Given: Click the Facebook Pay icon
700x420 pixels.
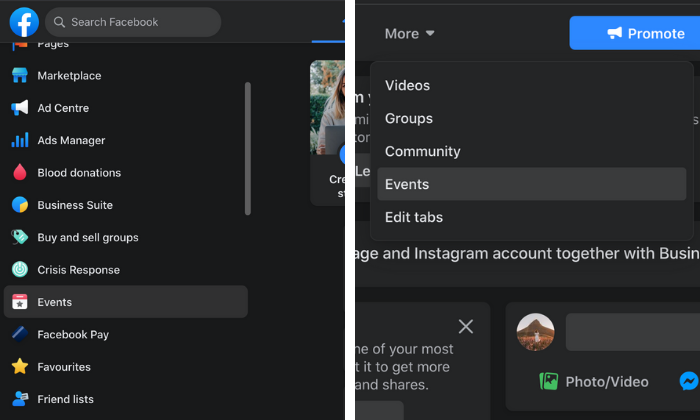Looking at the screenshot, I should tap(20, 334).
